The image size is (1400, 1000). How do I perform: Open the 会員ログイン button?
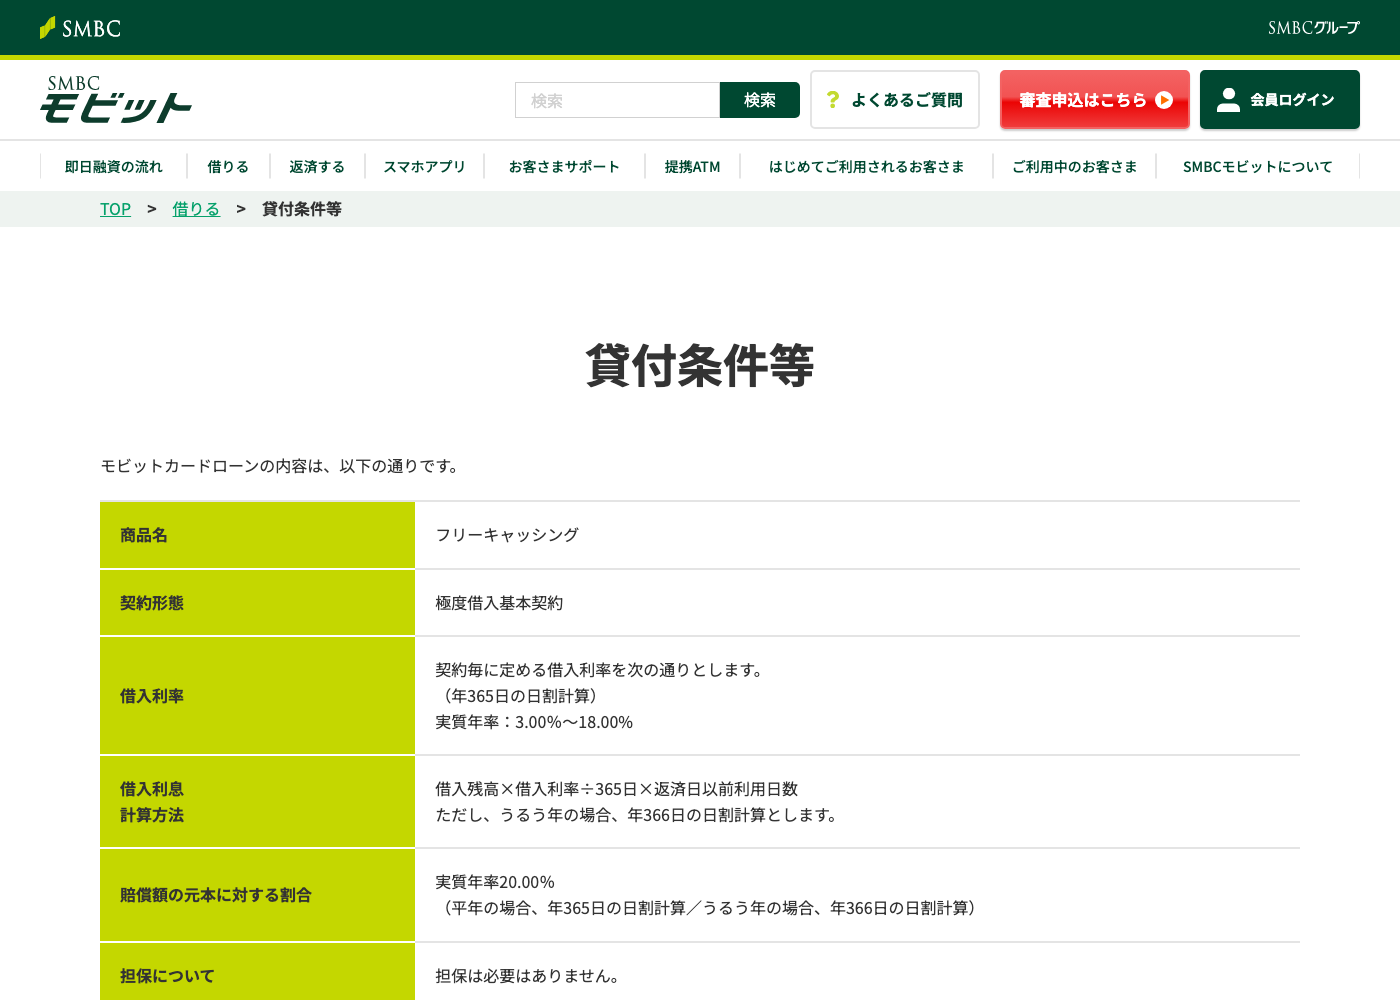[1280, 99]
